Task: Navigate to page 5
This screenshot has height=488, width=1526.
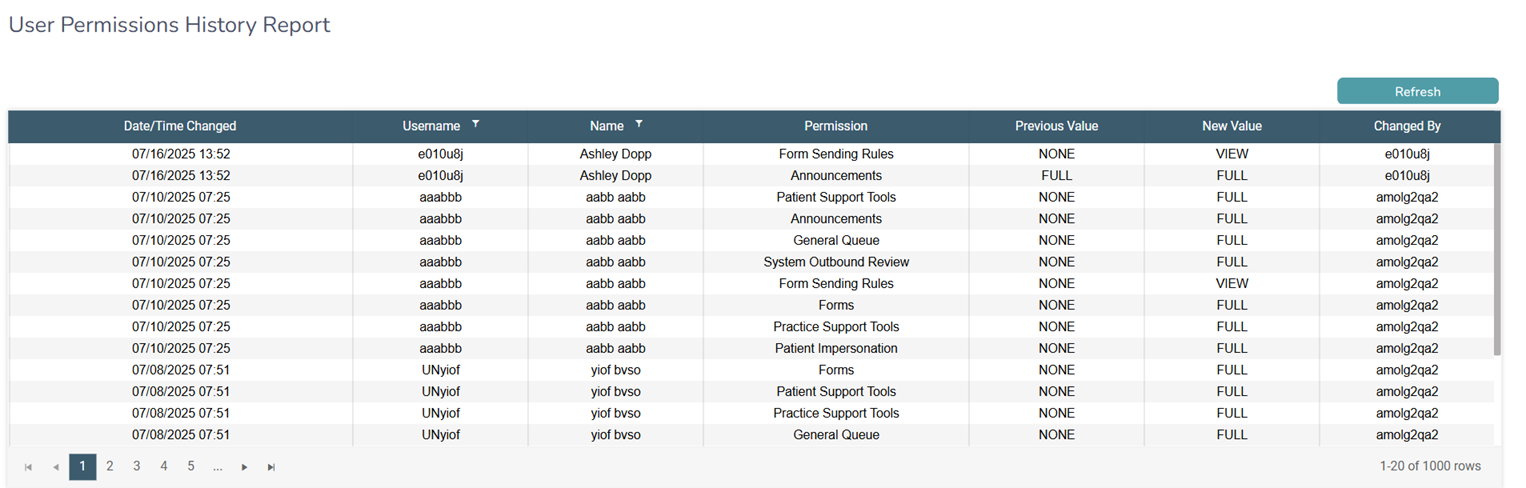Action: click(x=191, y=466)
